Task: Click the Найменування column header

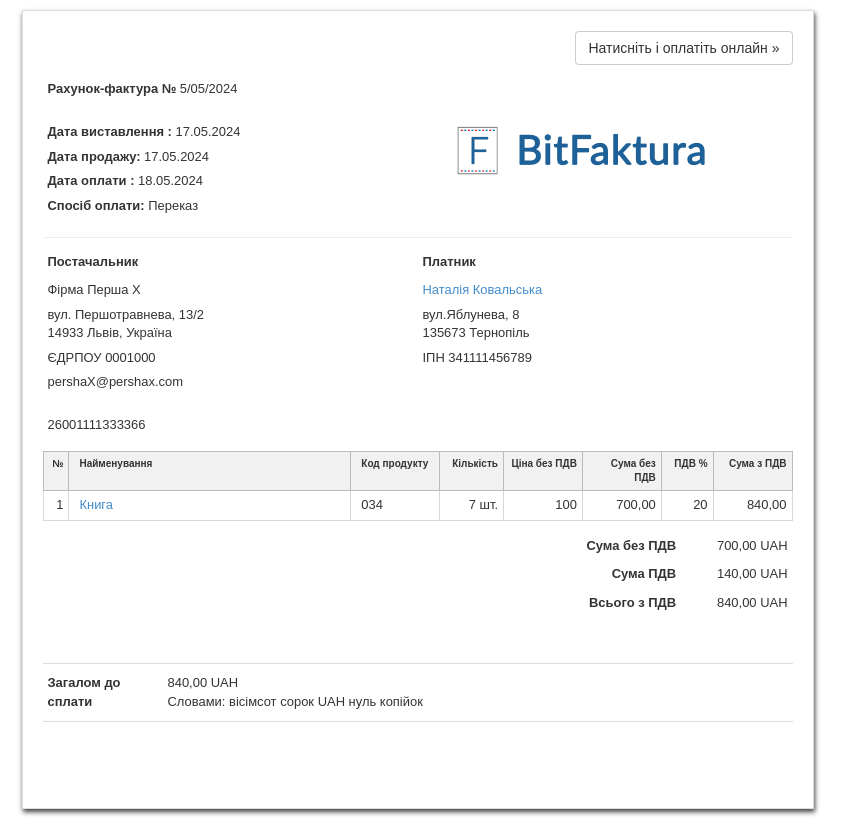Action: coord(116,464)
